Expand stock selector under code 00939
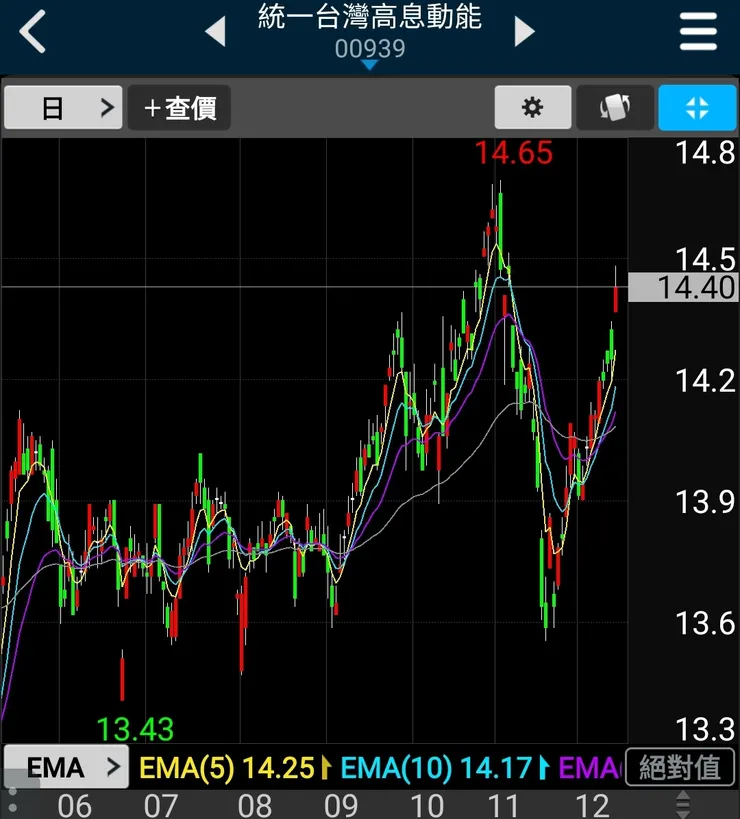 370,65
